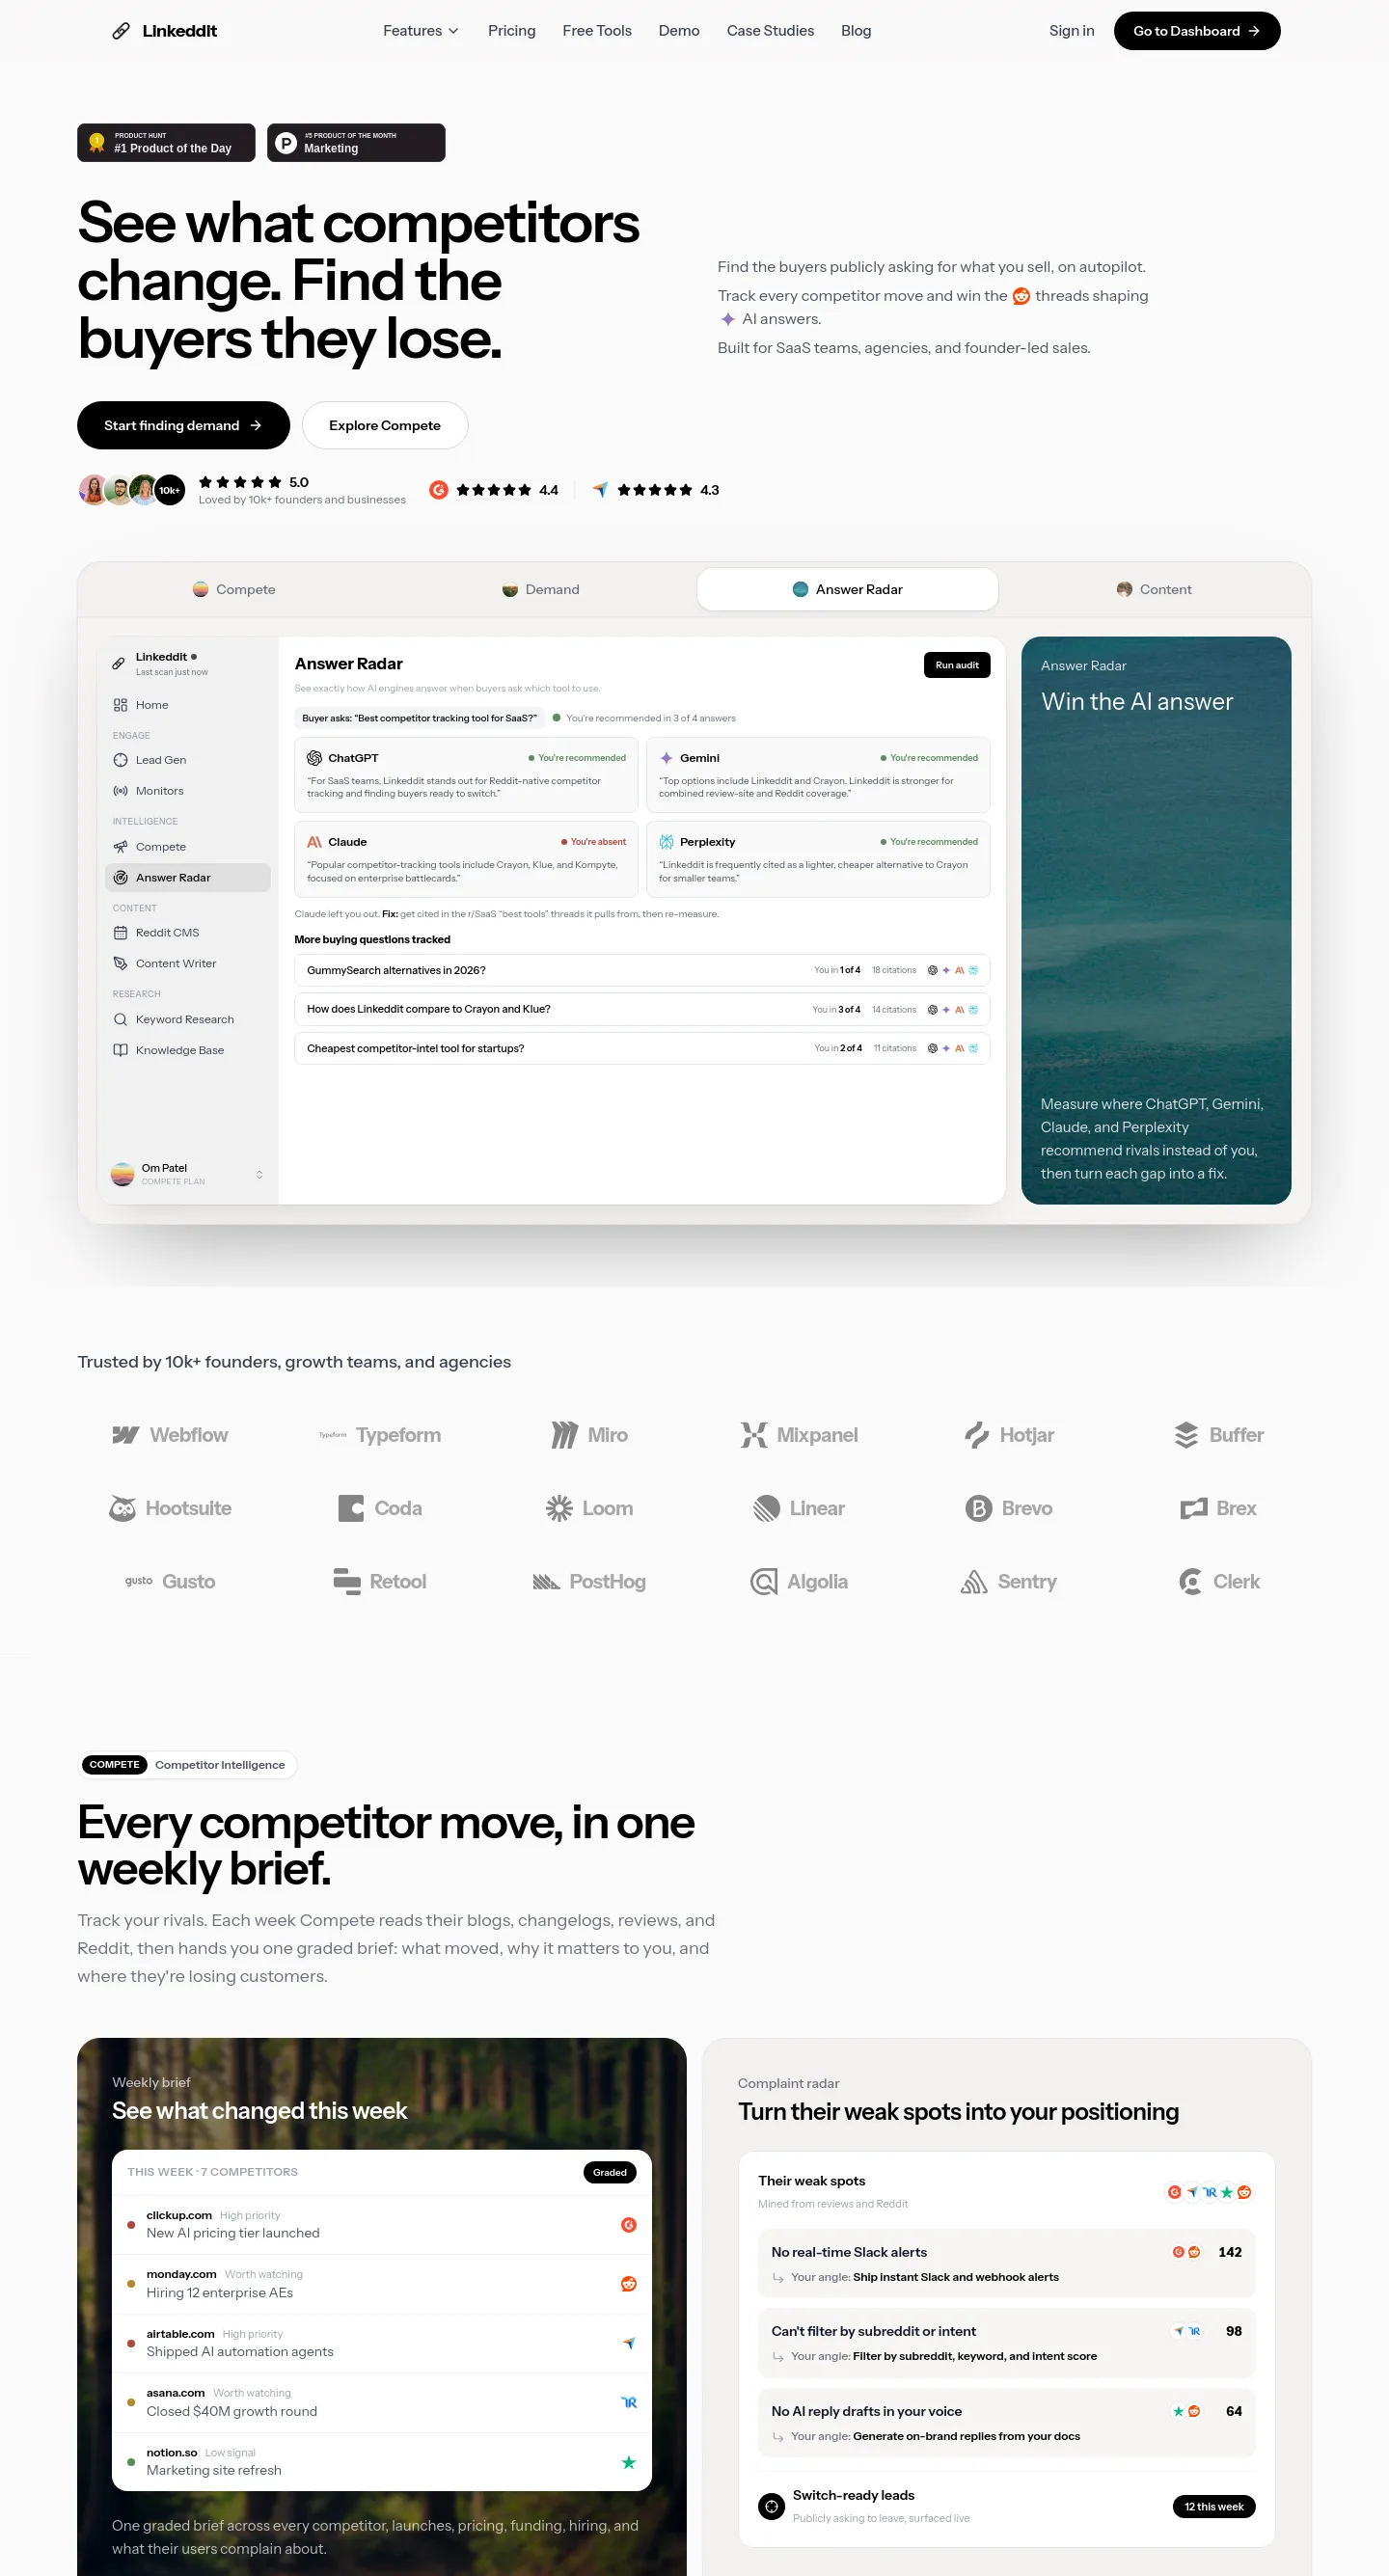This screenshot has height=2576, width=1389.
Task: Open the clickup.com New AI pricing tier row
Action: (381, 2225)
